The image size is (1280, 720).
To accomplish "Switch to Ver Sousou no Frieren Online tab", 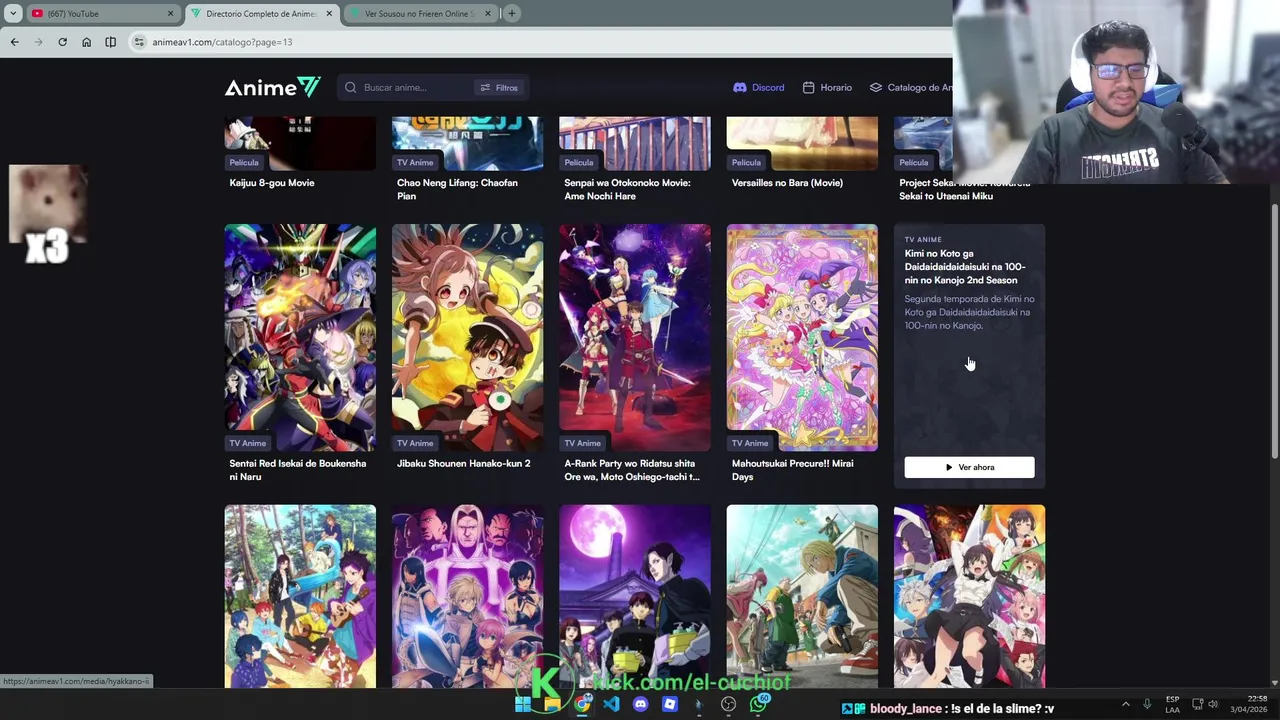I will (420, 14).
